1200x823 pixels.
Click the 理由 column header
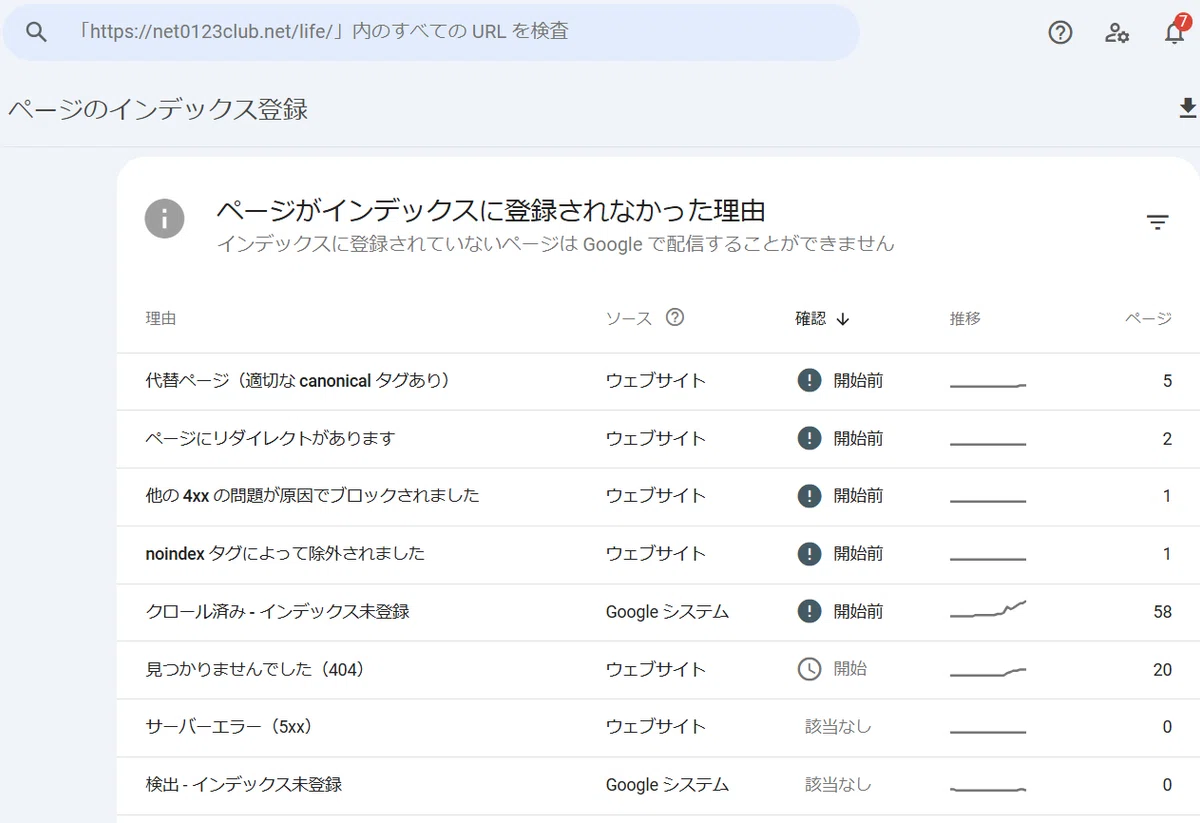[x=161, y=319]
